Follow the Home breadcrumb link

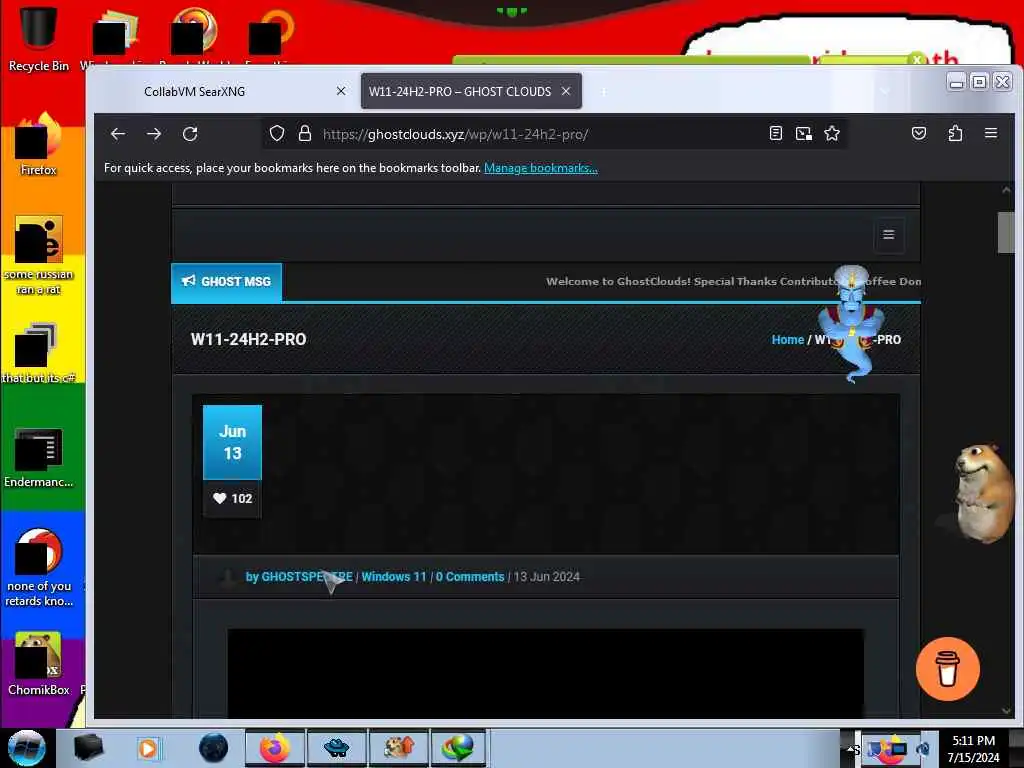tap(788, 340)
